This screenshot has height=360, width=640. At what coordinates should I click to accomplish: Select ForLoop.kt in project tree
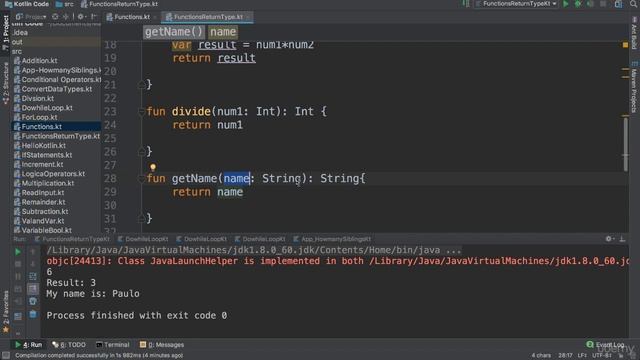pos(39,117)
